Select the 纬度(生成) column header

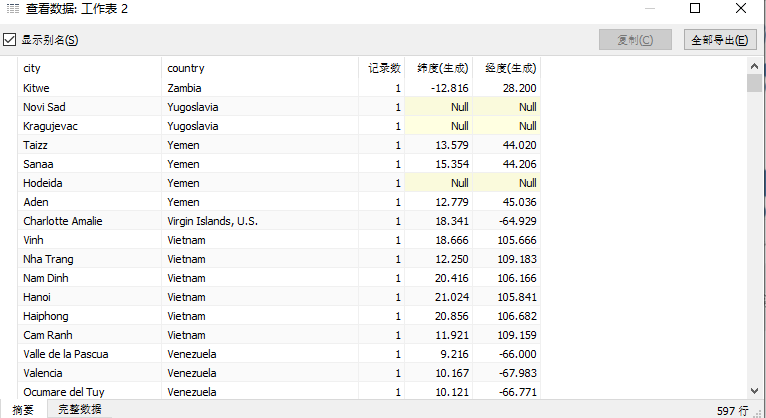440,68
